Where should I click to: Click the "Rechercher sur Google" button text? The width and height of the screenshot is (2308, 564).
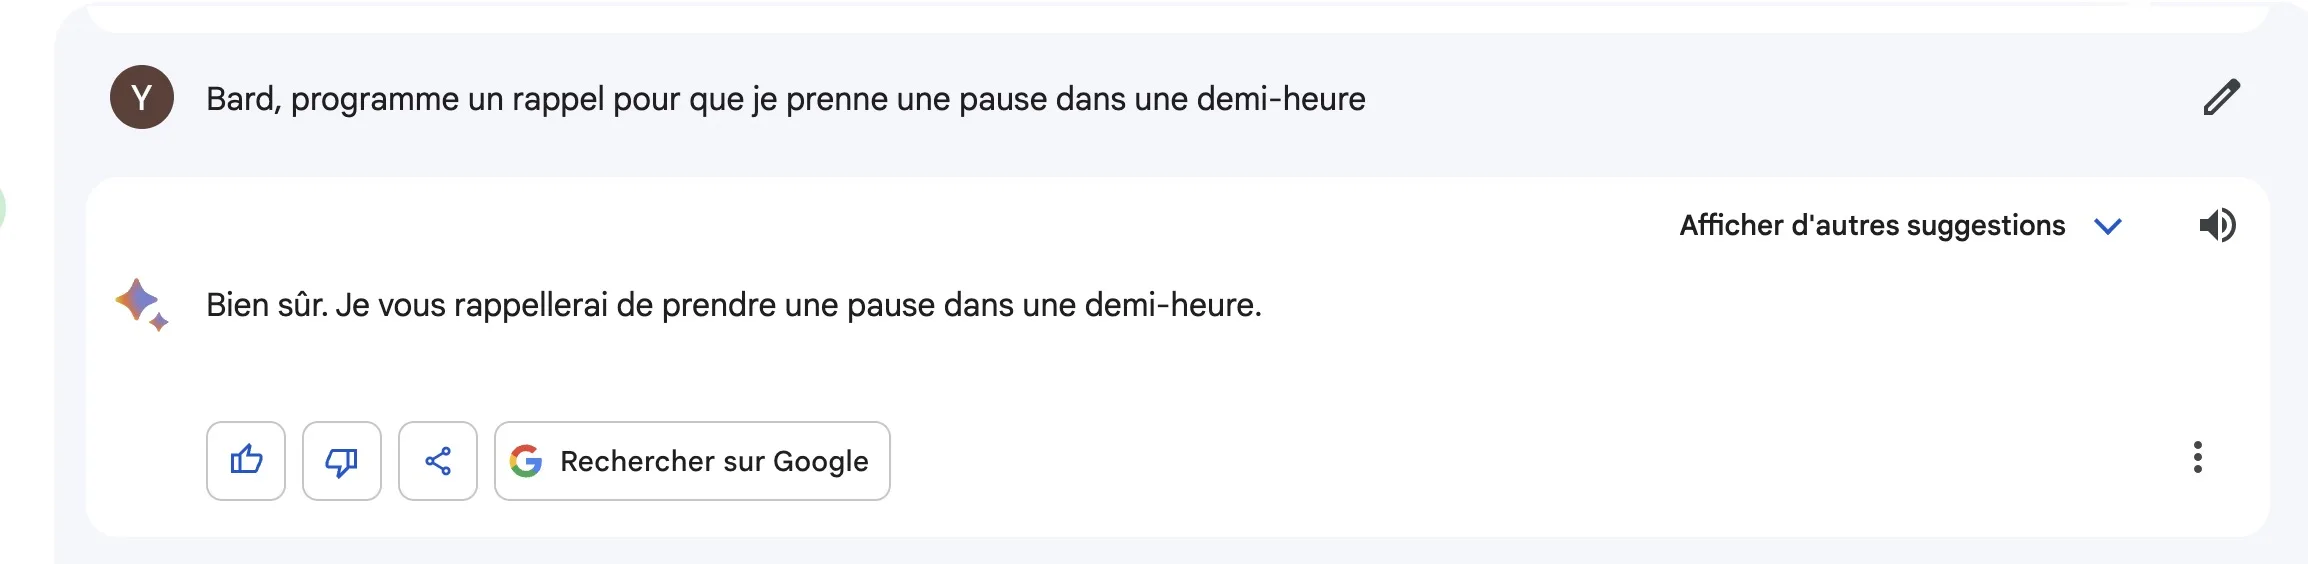(x=714, y=461)
